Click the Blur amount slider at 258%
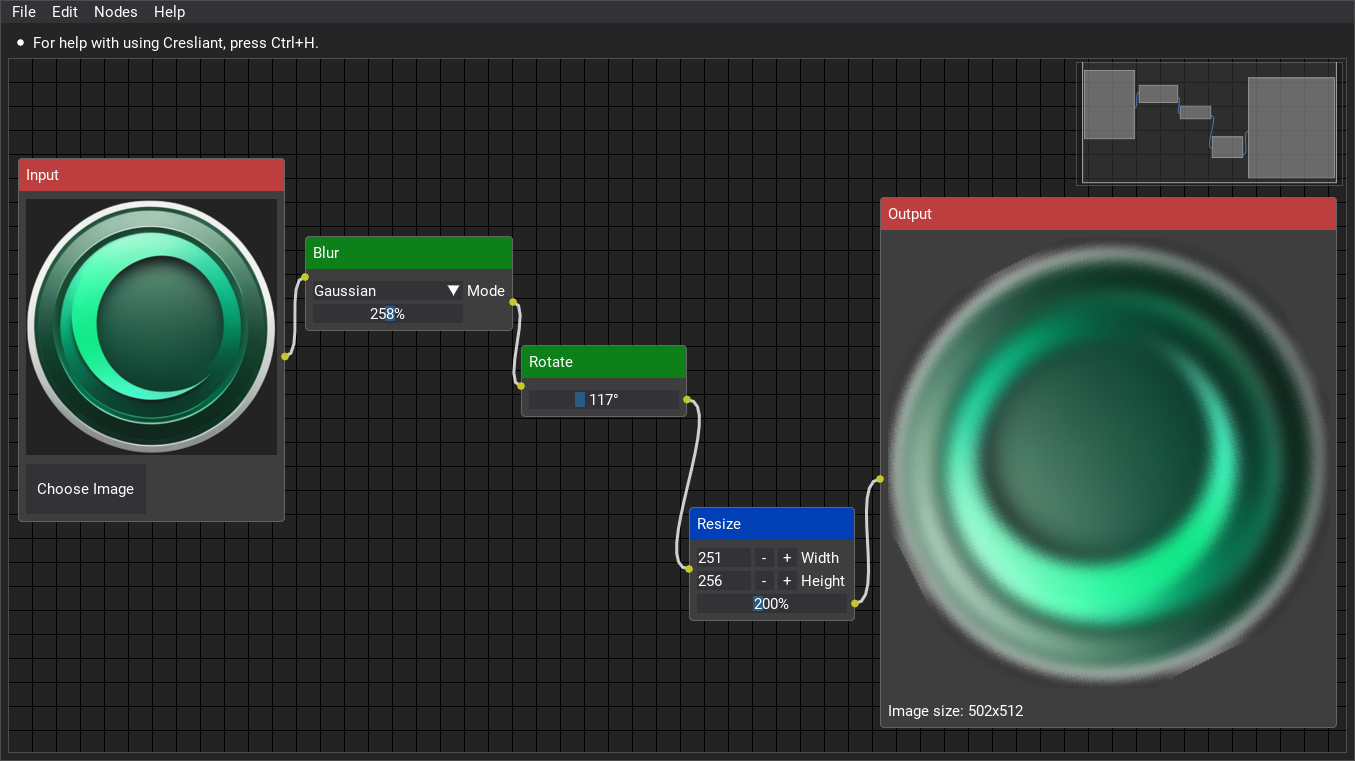Image resolution: width=1355 pixels, height=761 pixels. point(388,314)
